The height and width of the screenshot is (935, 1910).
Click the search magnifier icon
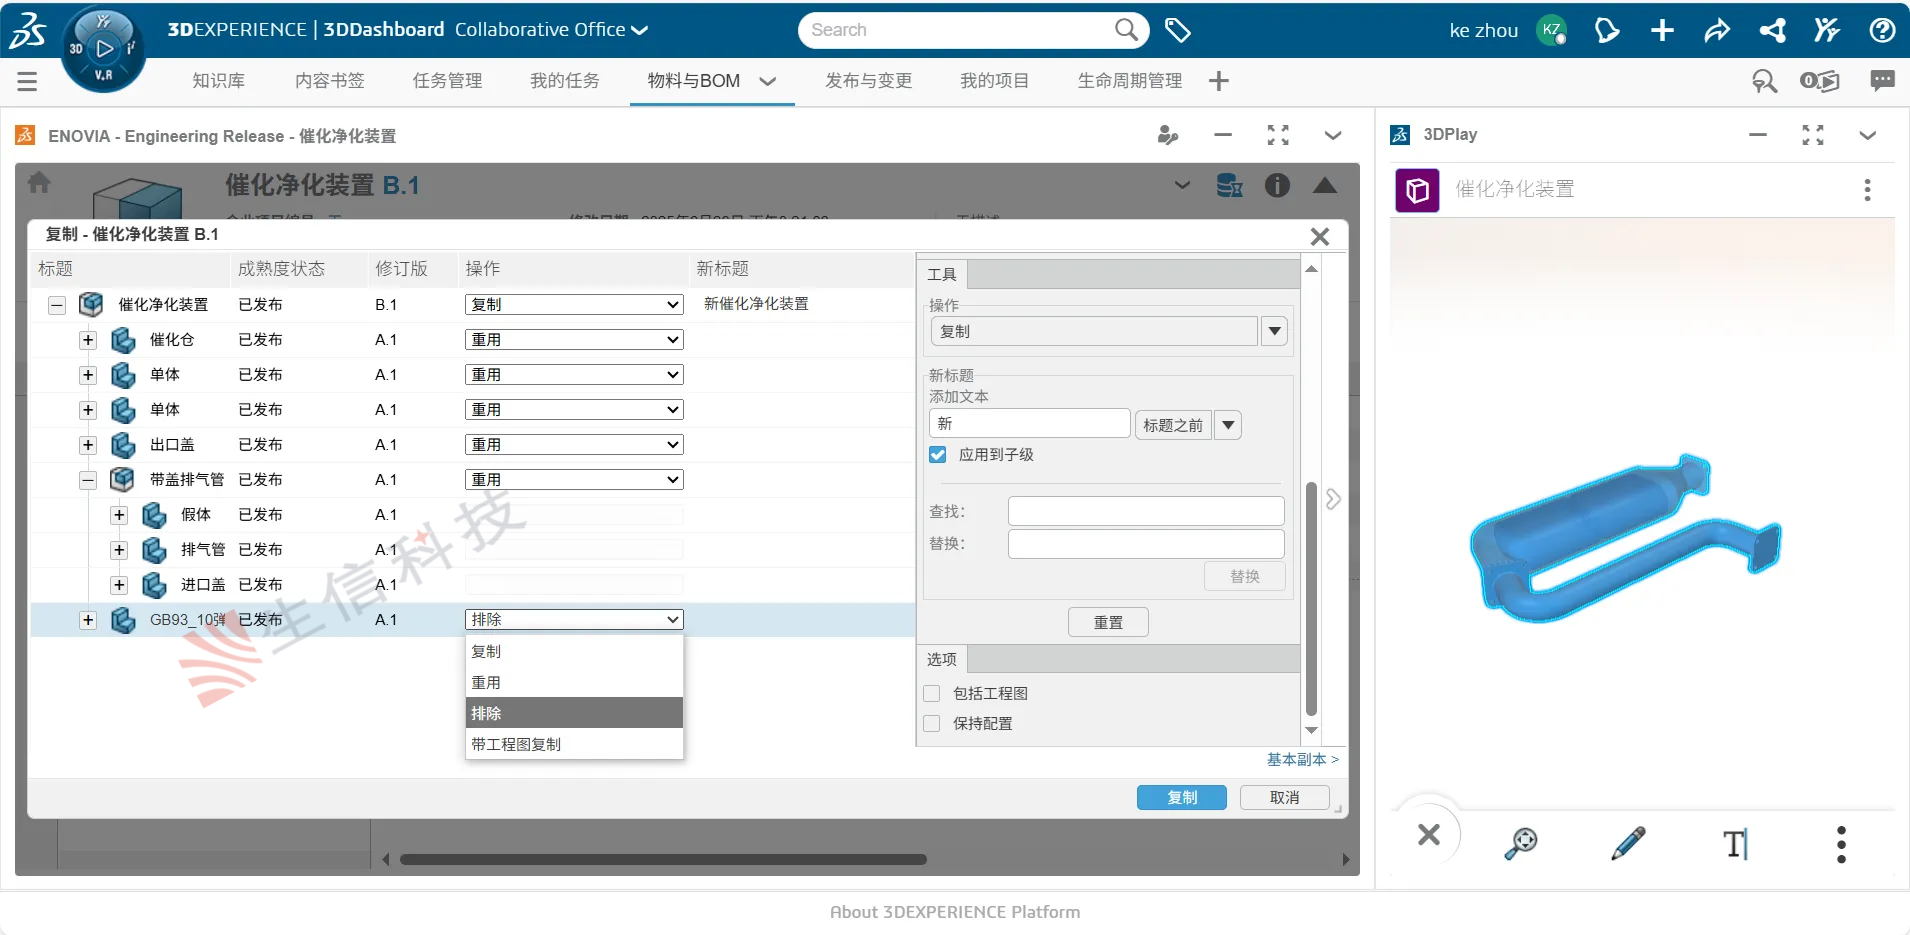(1126, 30)
